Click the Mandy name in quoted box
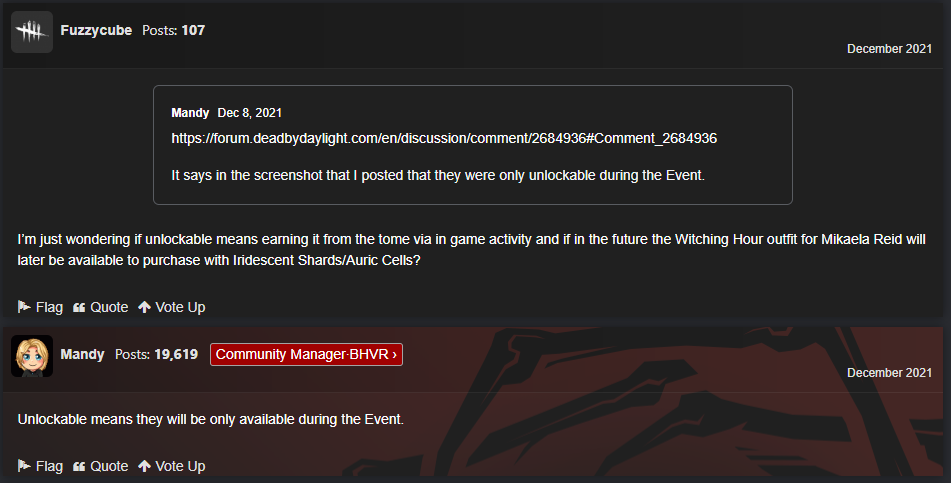 tap(190, 113)
